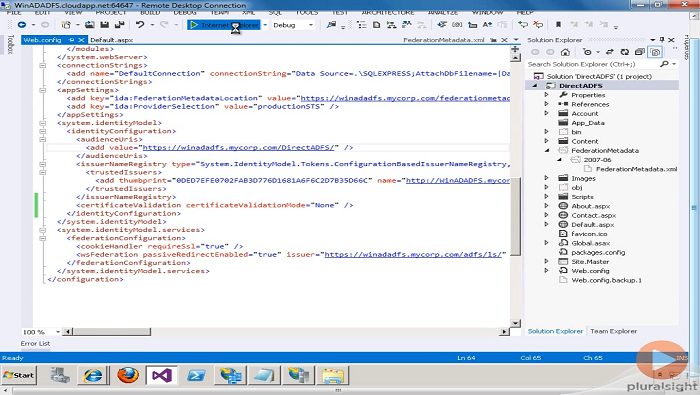700x395 pixels.
Task: Select the App_Data folder
Action: (588, 123)
